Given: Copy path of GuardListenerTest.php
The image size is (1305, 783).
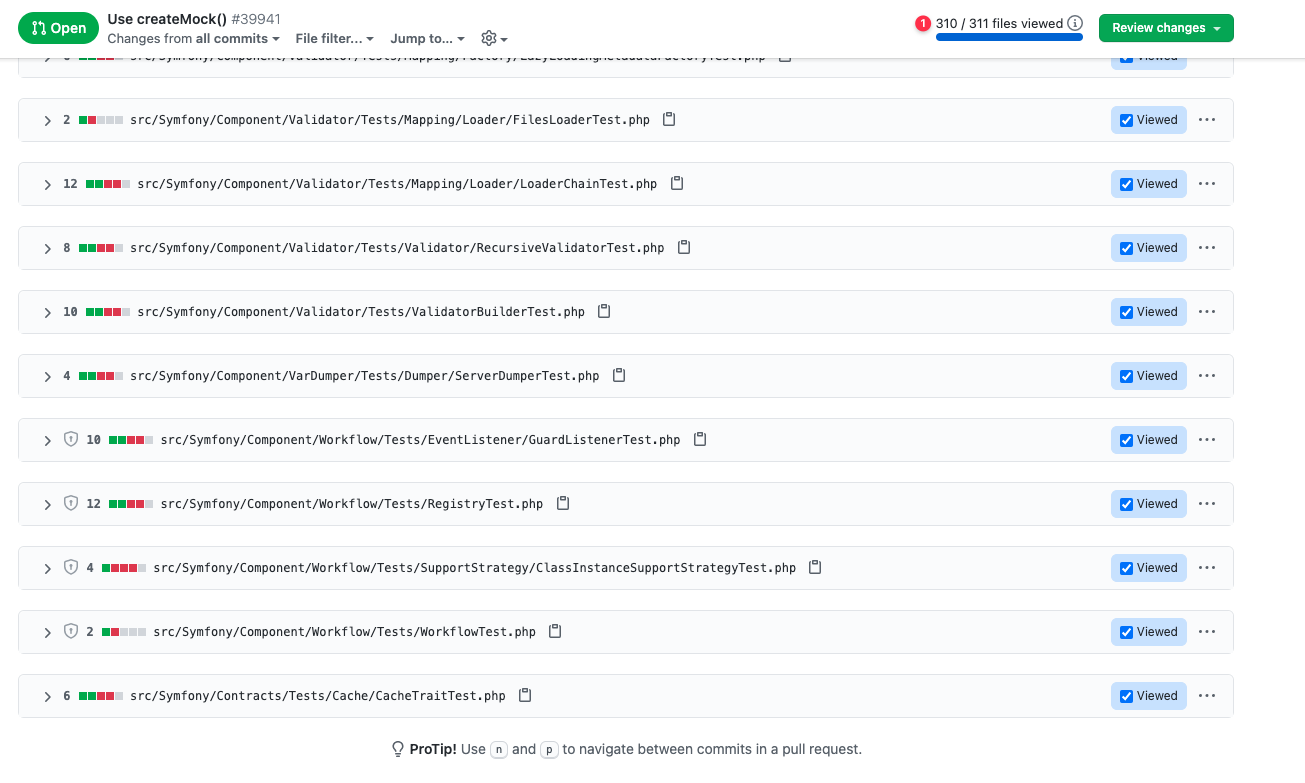Looking at the screenshot, I should [700, 439].
